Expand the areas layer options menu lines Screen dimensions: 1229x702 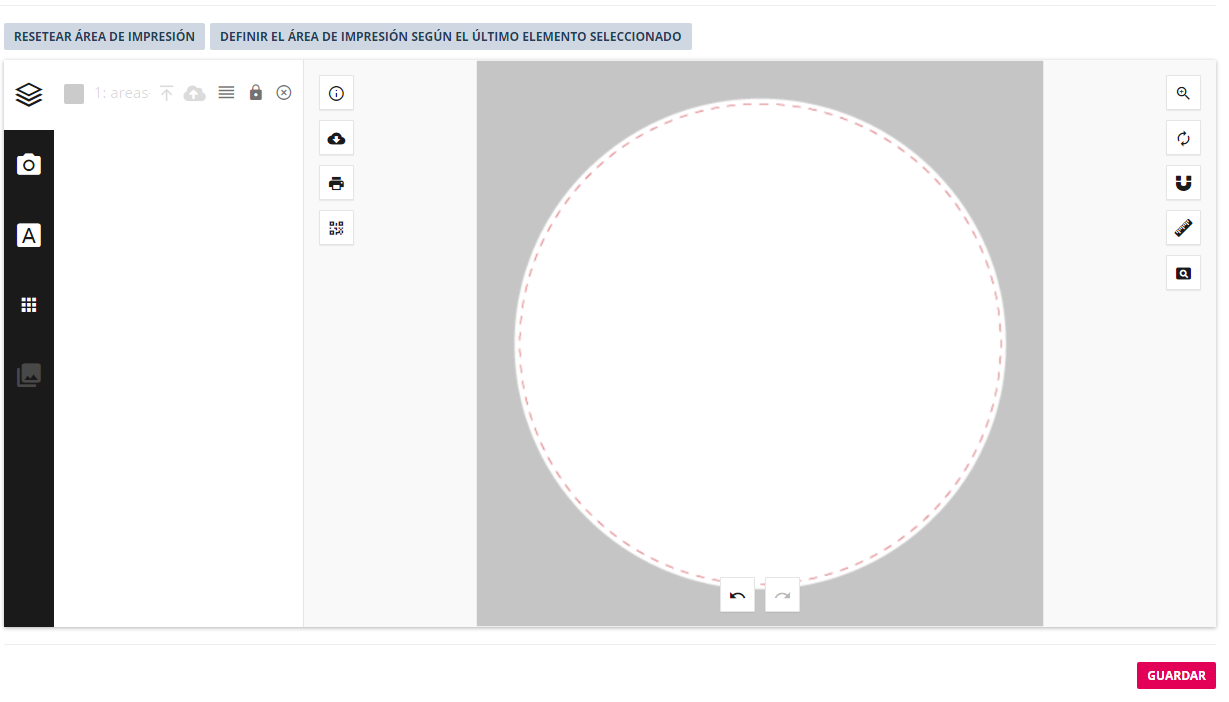coord(226,93)
